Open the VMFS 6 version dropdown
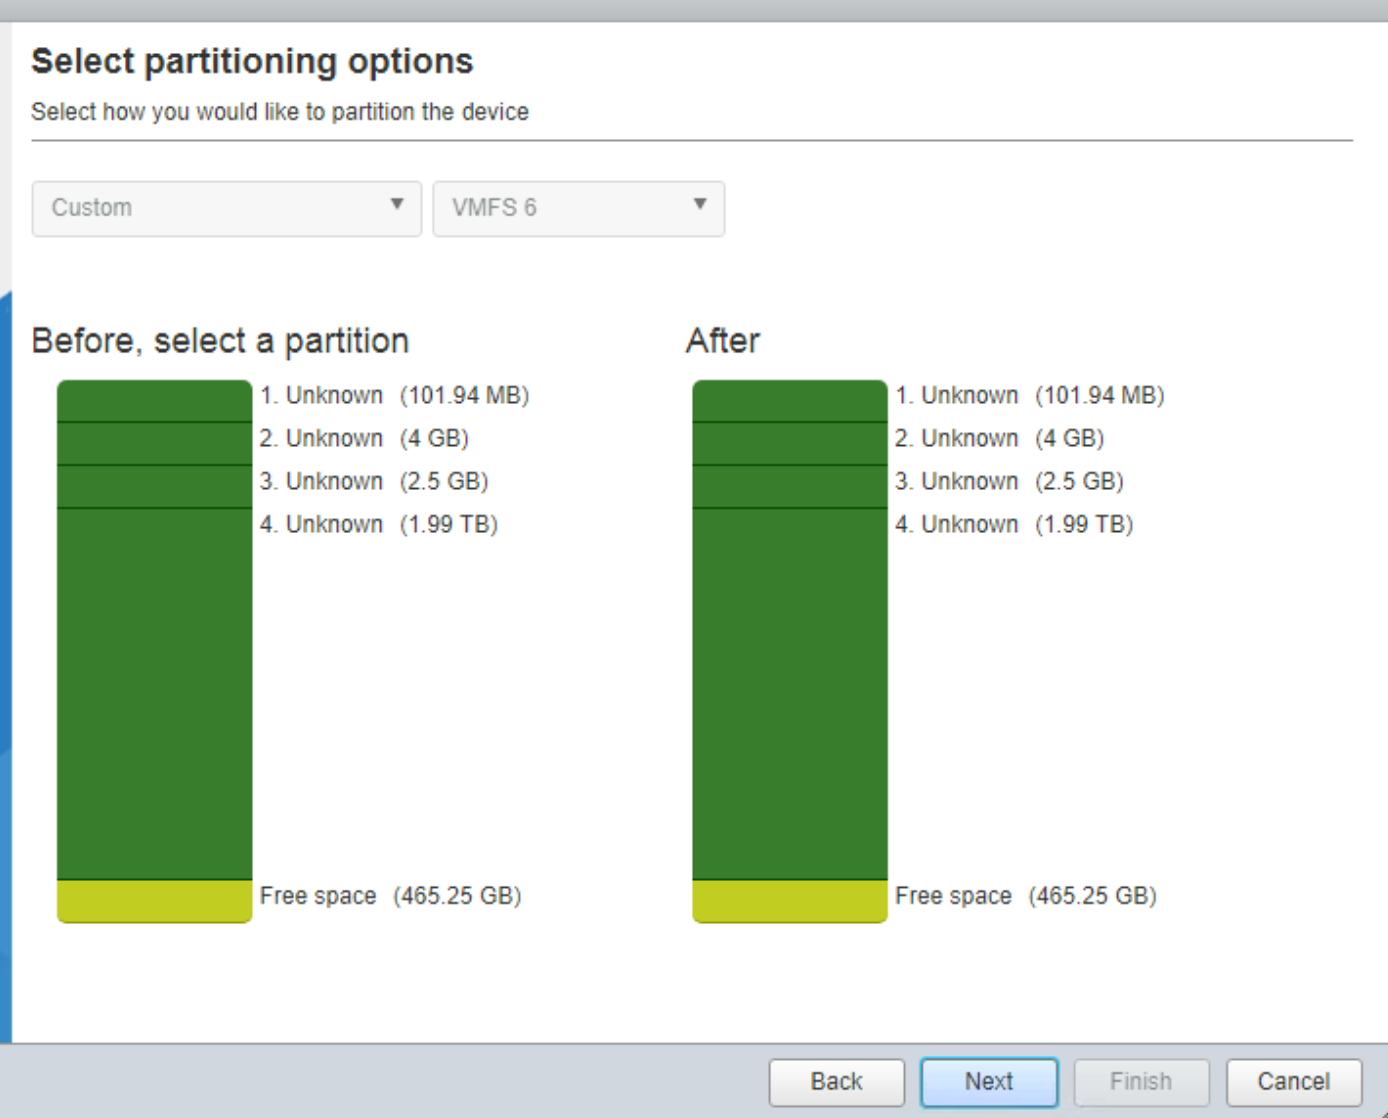This screenshot has height=1118, width=1388. (x=578, y=208)
